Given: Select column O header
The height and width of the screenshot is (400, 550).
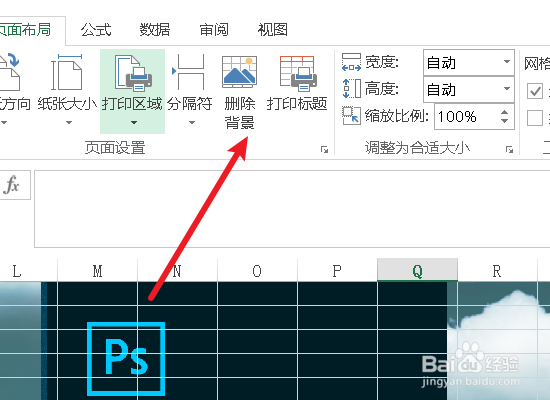Looking at the screenshot, I should [257, 271].
